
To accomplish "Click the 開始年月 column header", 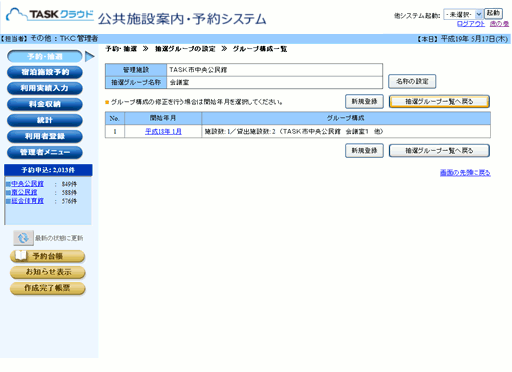I will click(x=163, y=118).
